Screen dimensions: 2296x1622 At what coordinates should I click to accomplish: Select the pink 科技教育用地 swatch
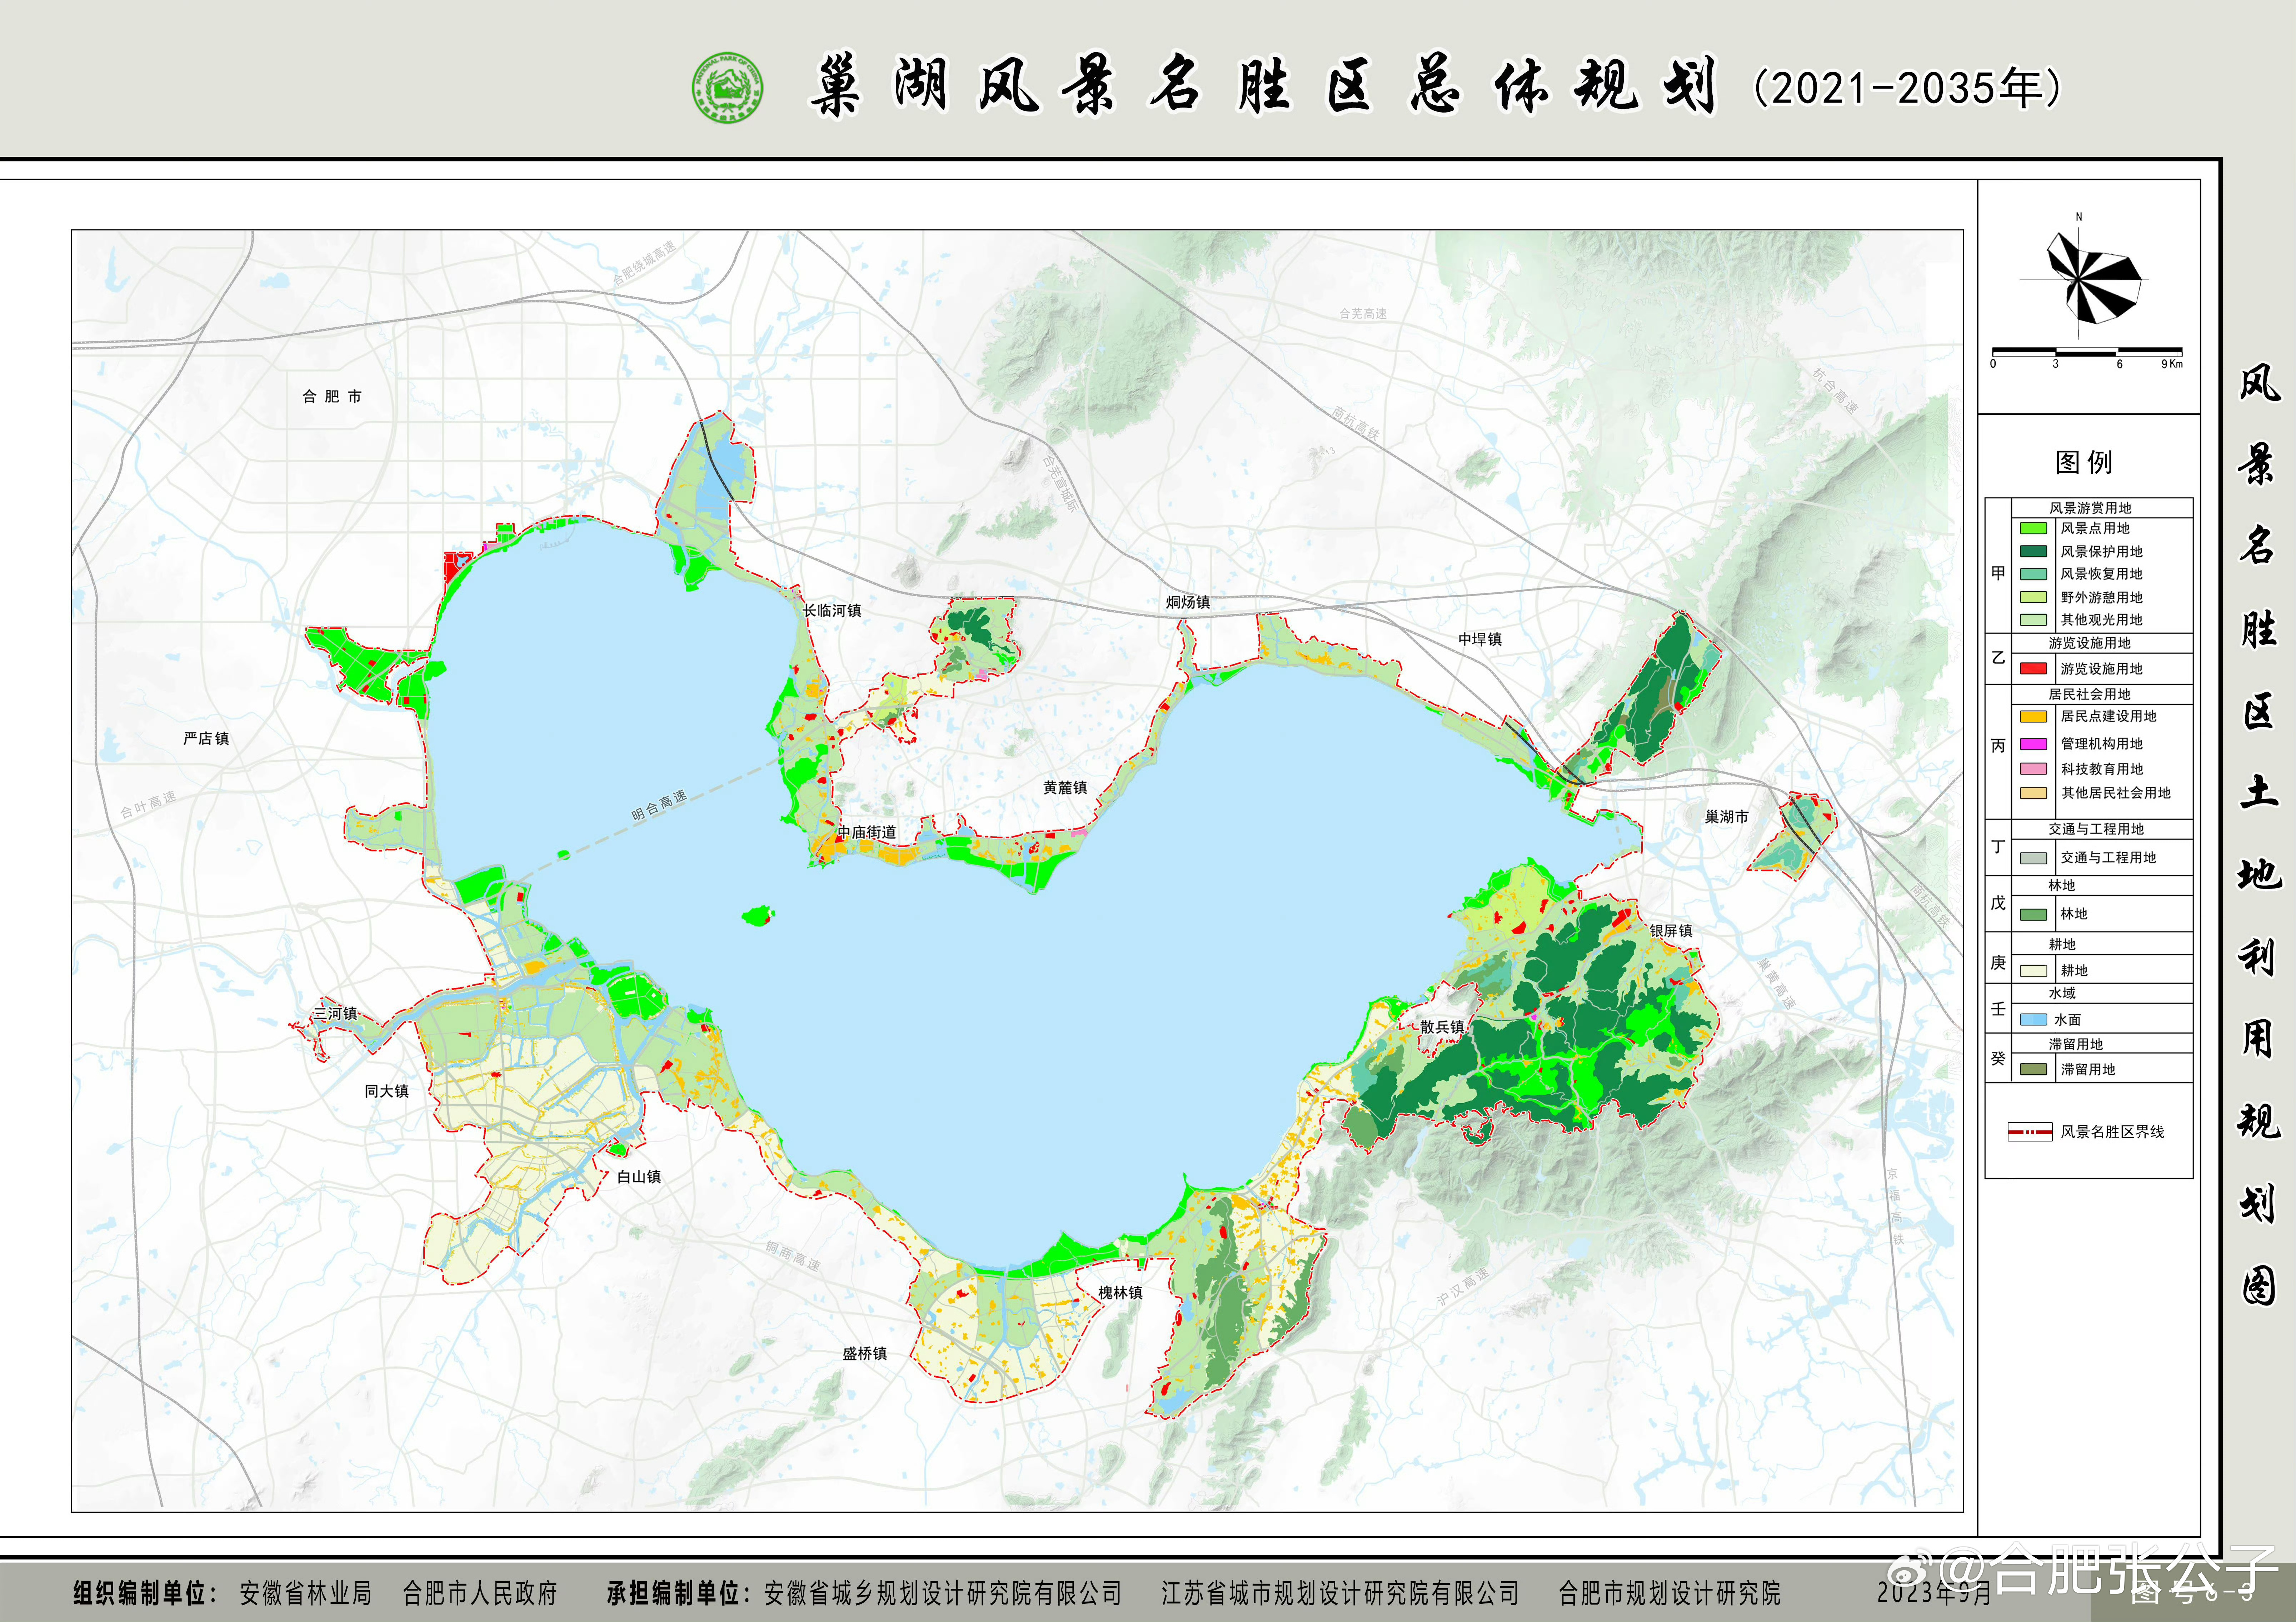(2033, 769)
